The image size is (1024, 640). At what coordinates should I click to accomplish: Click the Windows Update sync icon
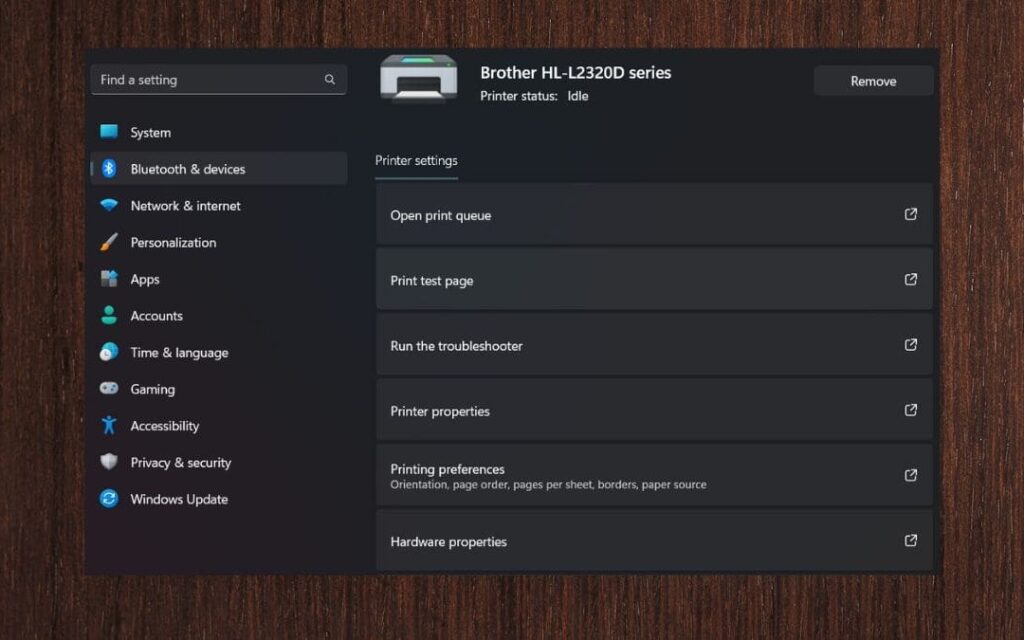109,499
